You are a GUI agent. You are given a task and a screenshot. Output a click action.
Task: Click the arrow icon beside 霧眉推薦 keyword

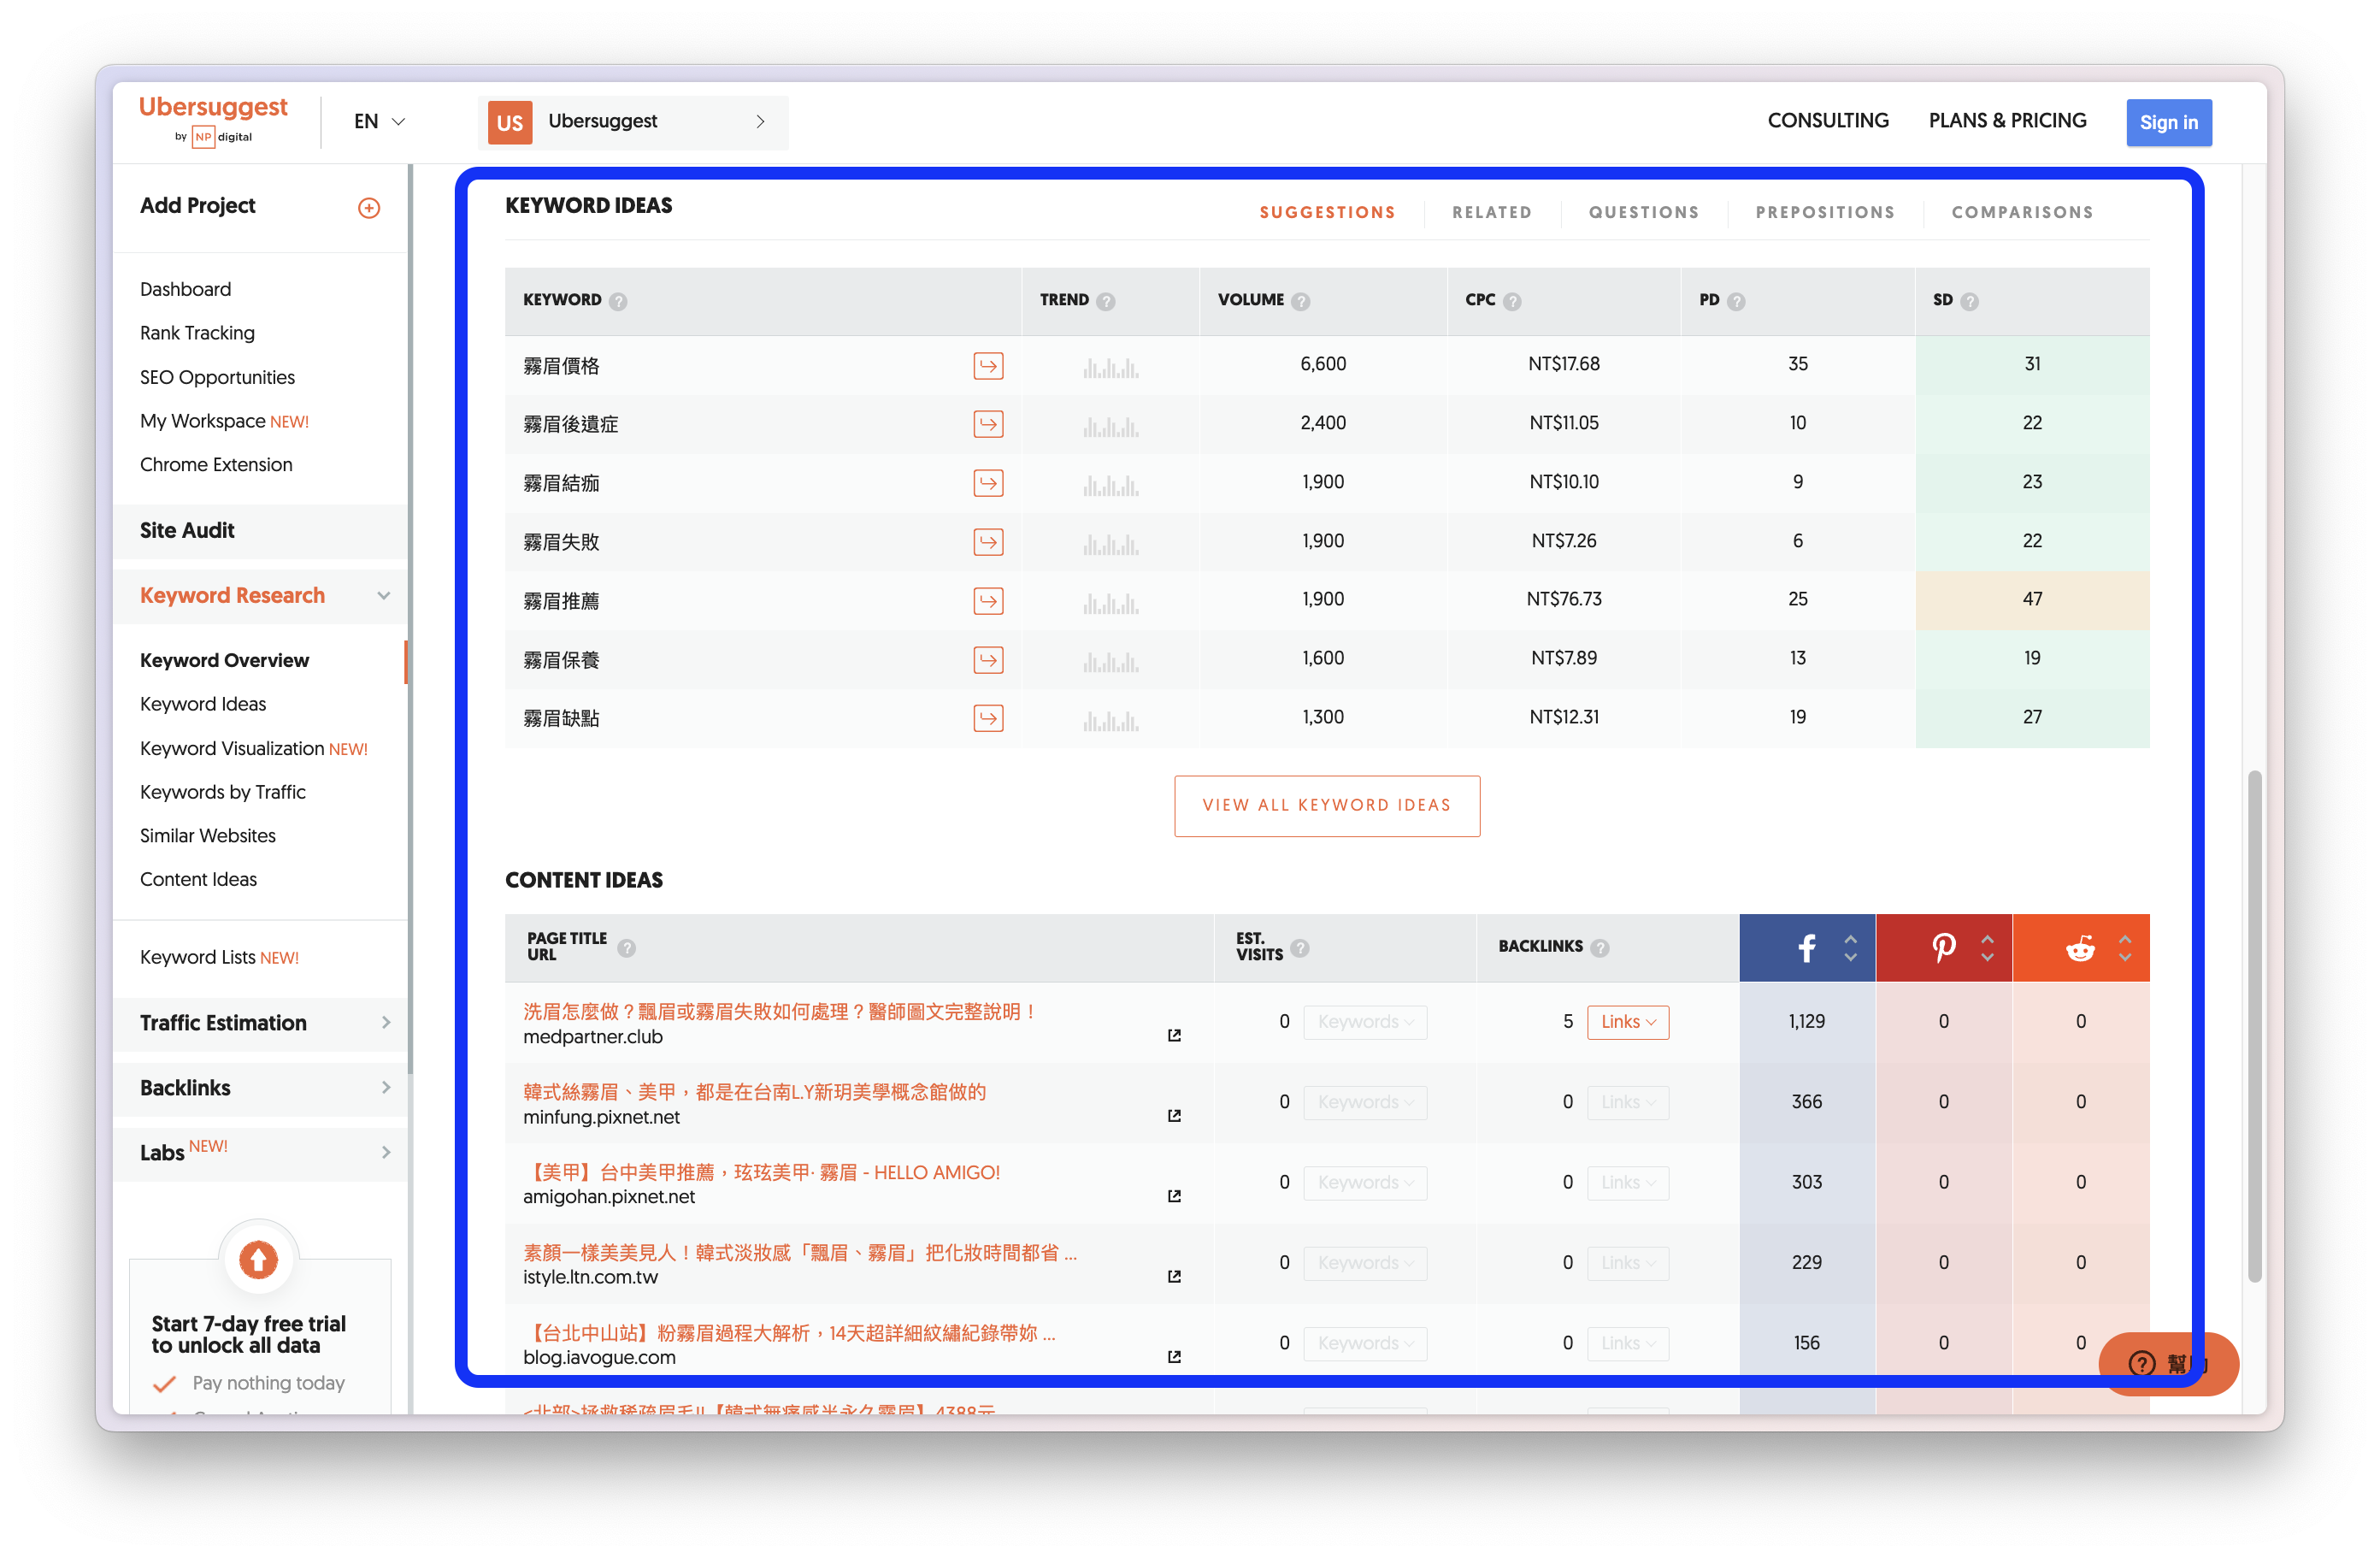988,601
